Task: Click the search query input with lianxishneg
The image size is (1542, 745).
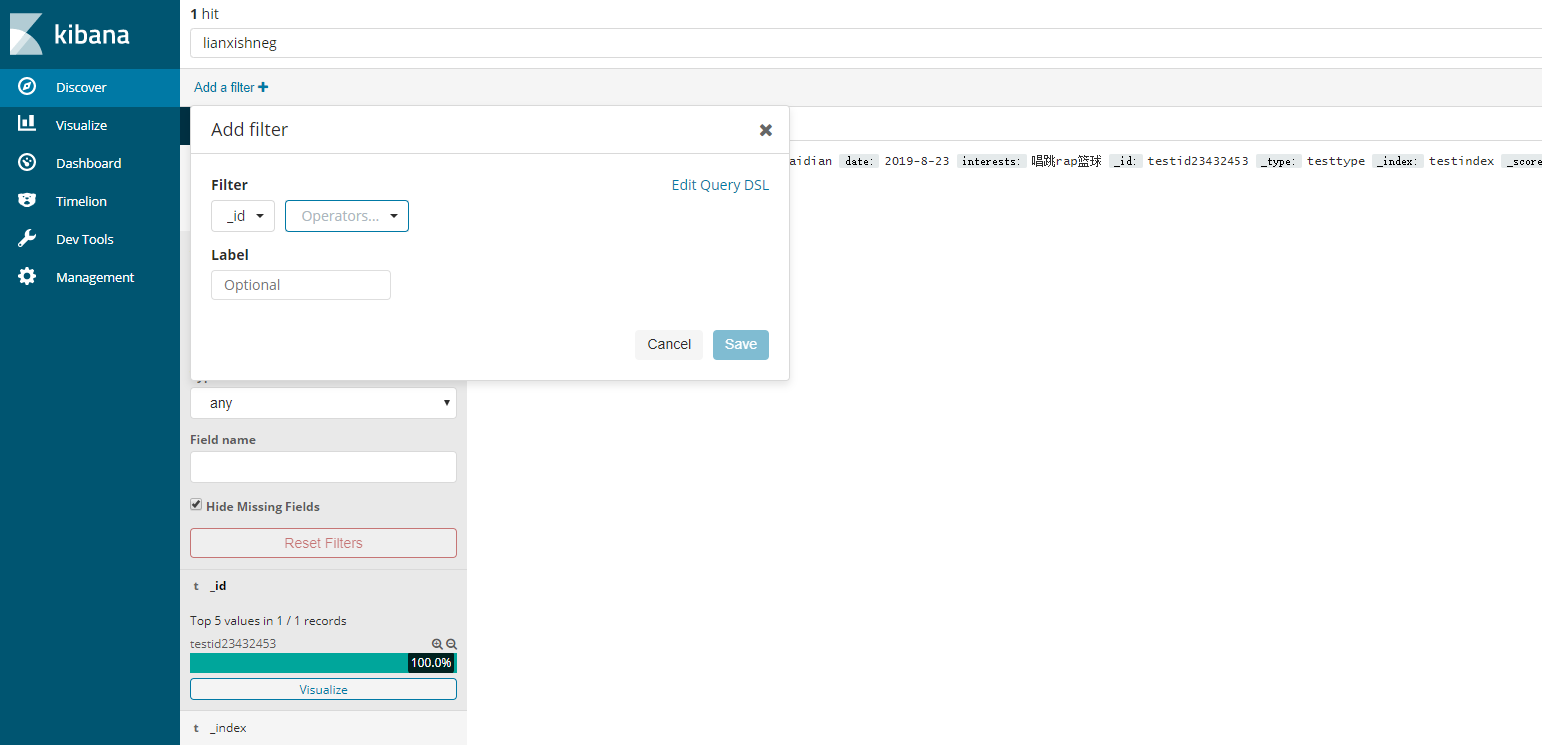Action: (x=866, y=43)
